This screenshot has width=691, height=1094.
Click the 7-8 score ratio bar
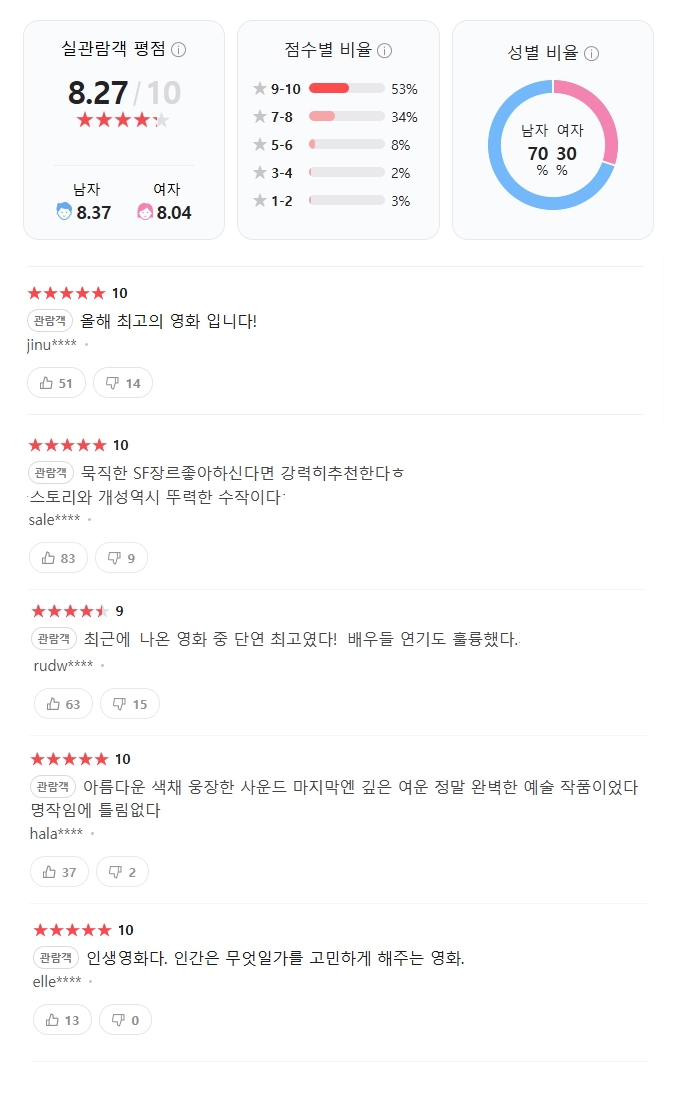click(347, 117)
